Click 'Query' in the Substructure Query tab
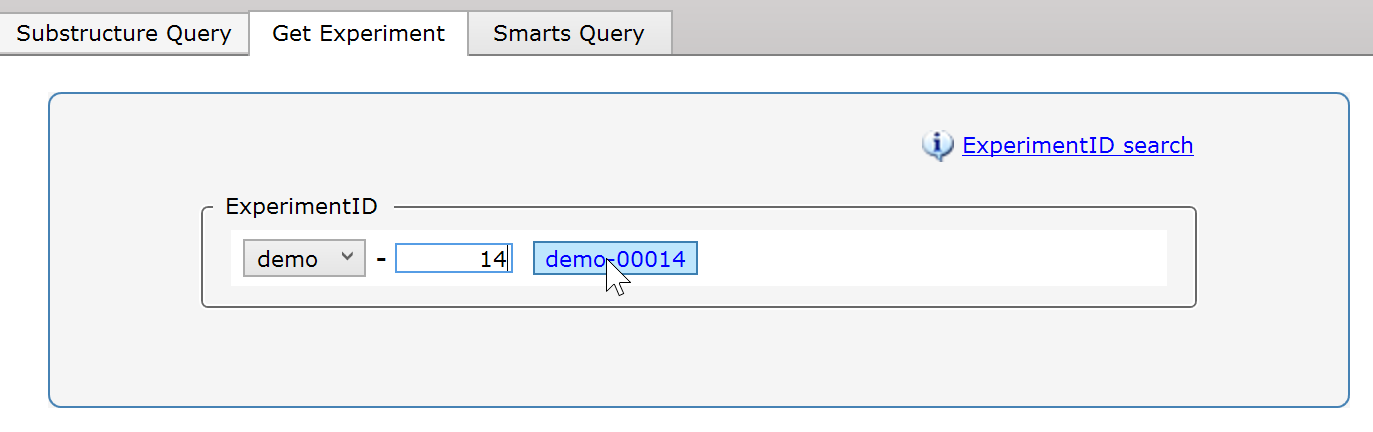Screen dimensions: 1373x432 pos(199,34)
